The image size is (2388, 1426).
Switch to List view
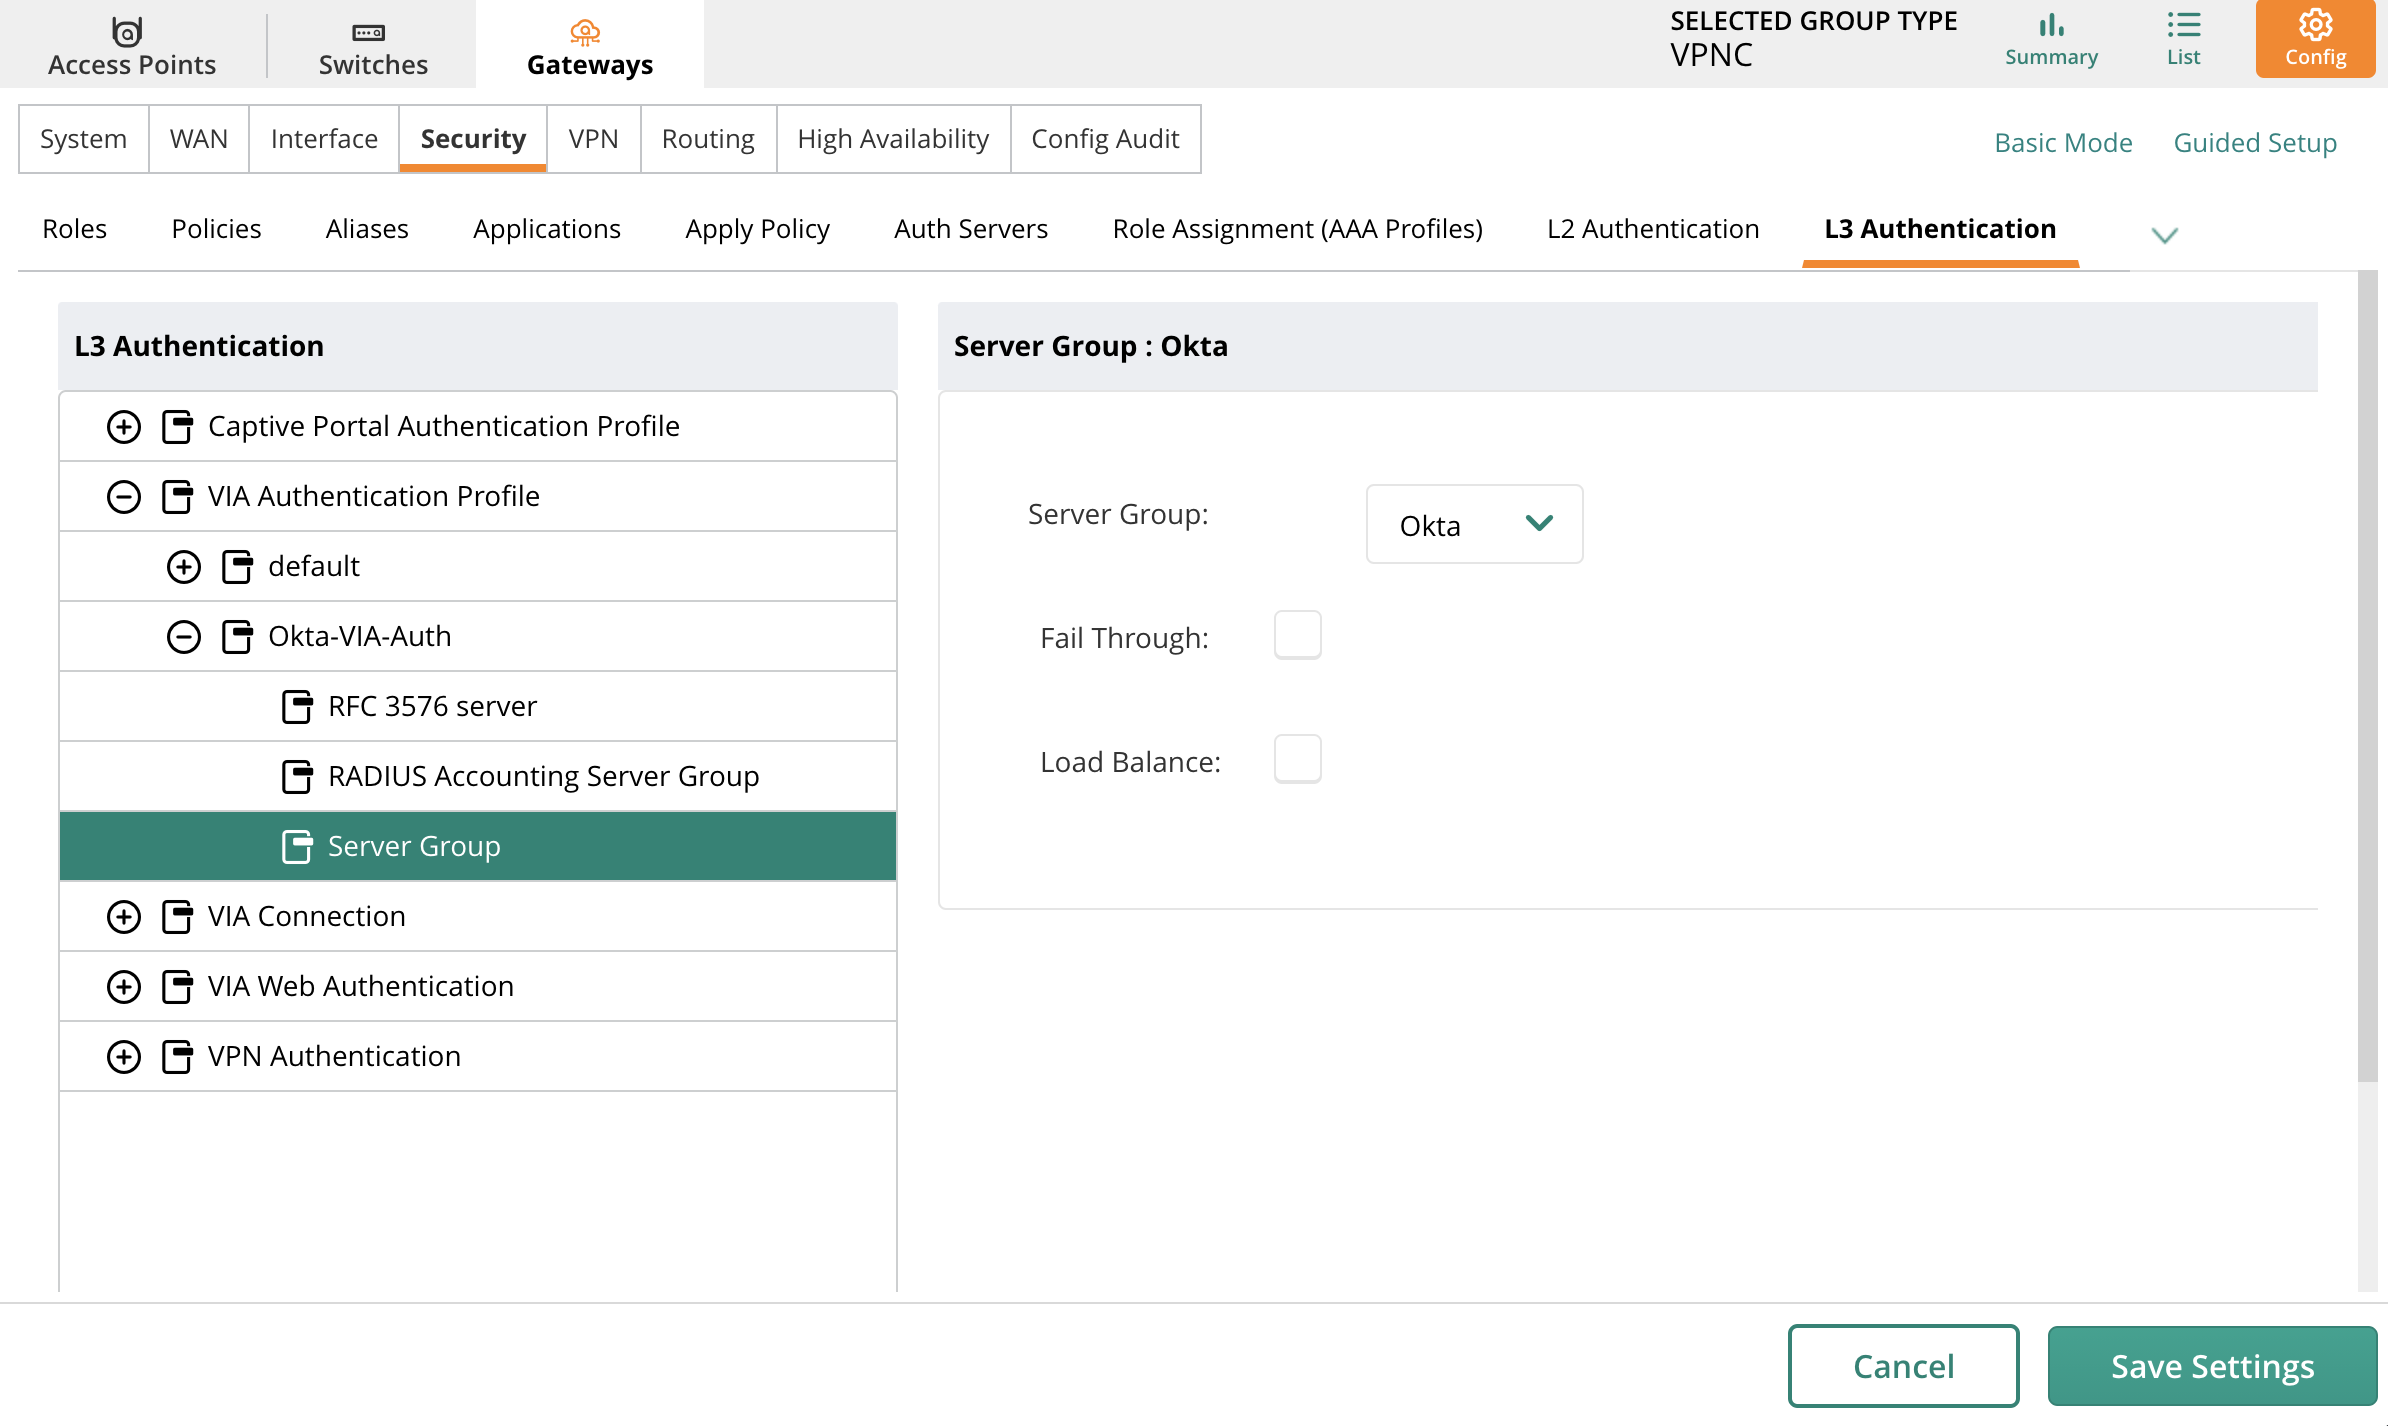2183,40
